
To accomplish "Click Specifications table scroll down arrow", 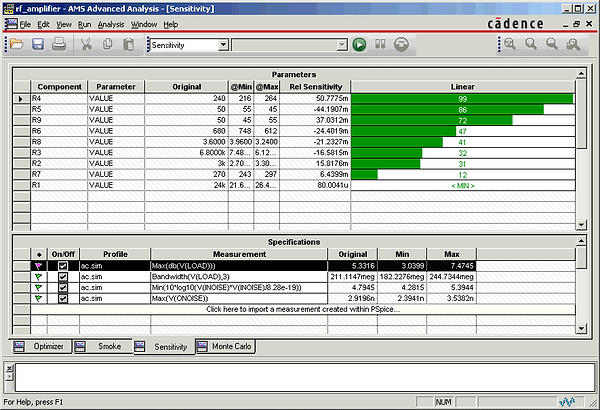I will click(x=581, y=328).
